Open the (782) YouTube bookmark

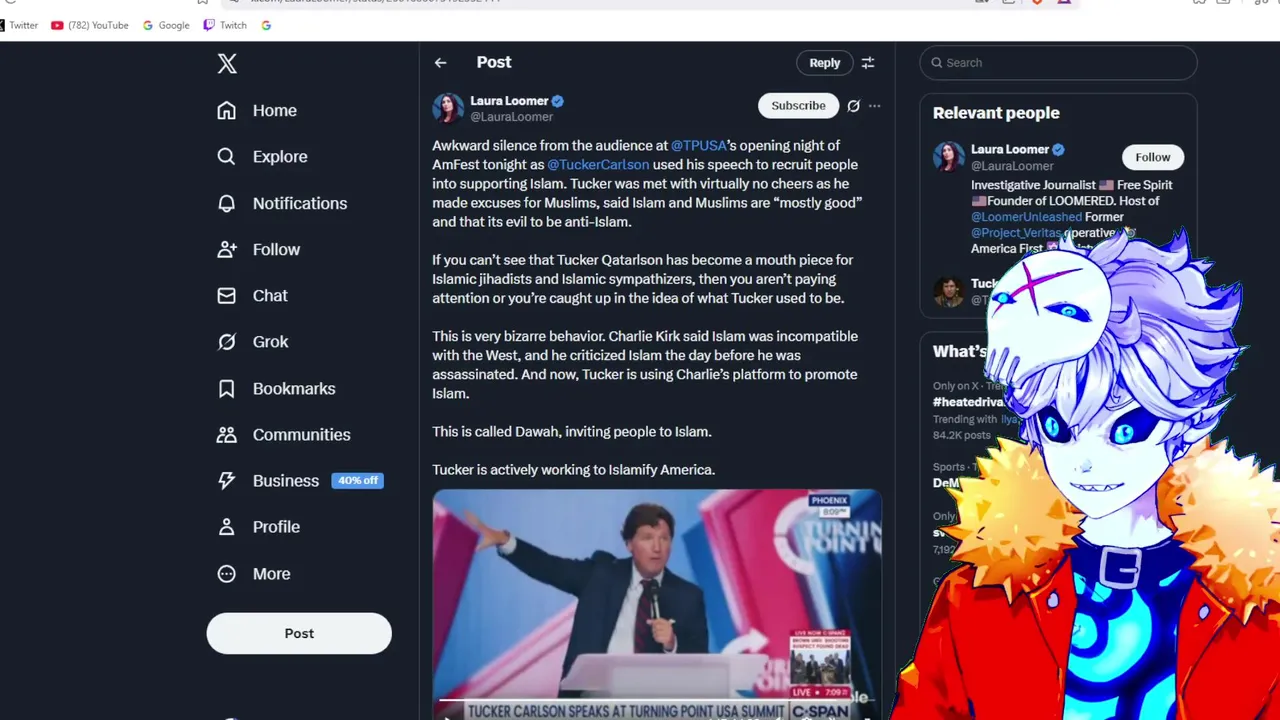tap(89, 25)
